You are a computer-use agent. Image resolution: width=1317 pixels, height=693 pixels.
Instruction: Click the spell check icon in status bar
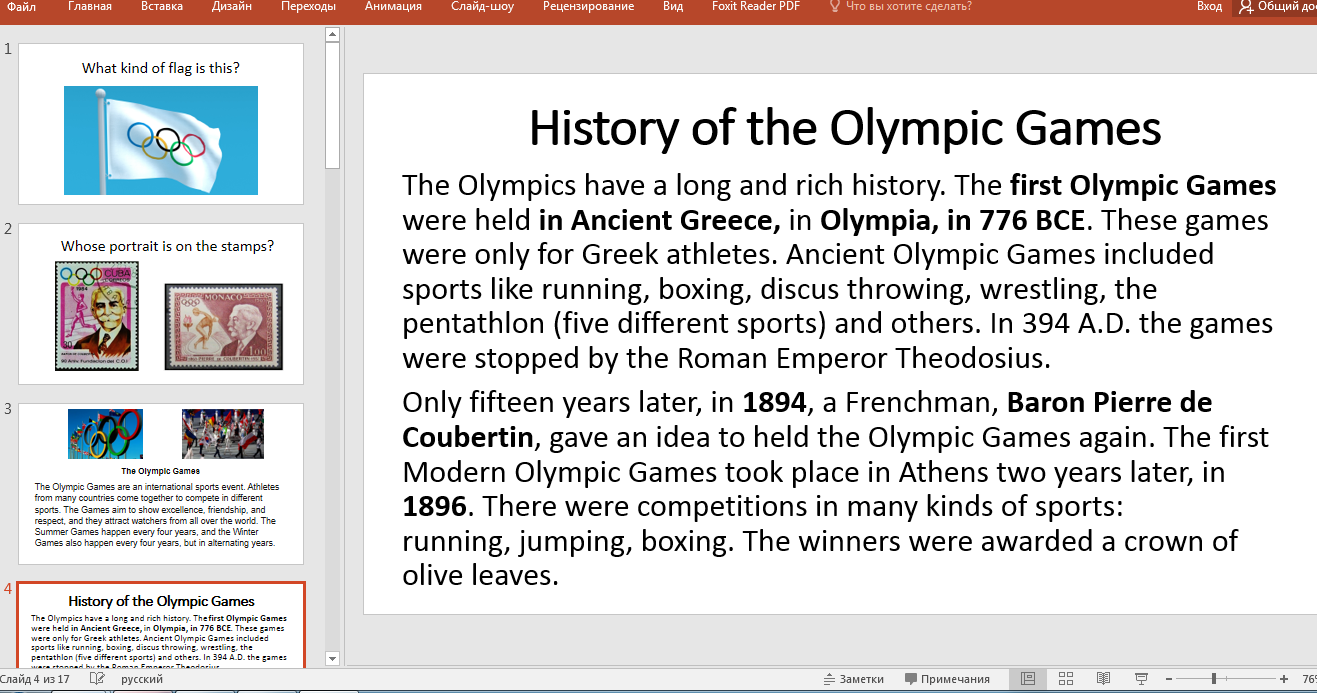[97, 679]
